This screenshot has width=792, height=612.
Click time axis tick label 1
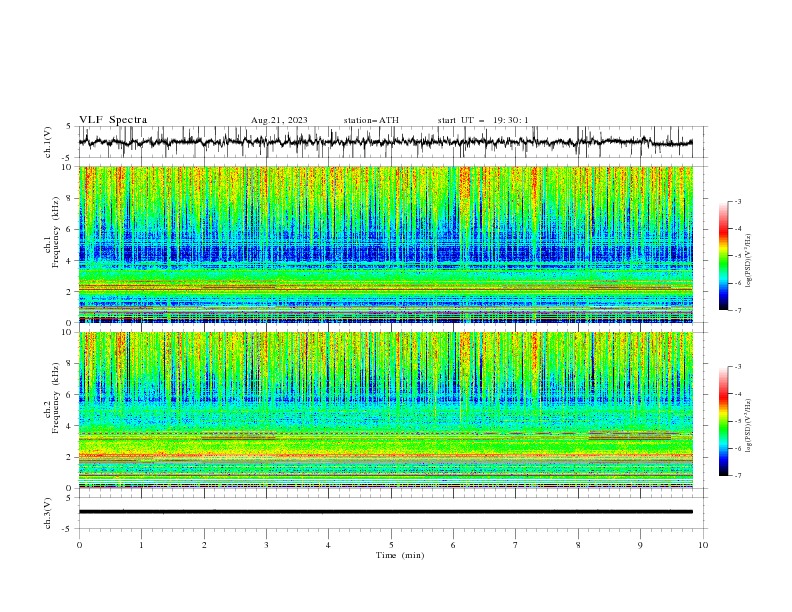(x=141, y=545)
